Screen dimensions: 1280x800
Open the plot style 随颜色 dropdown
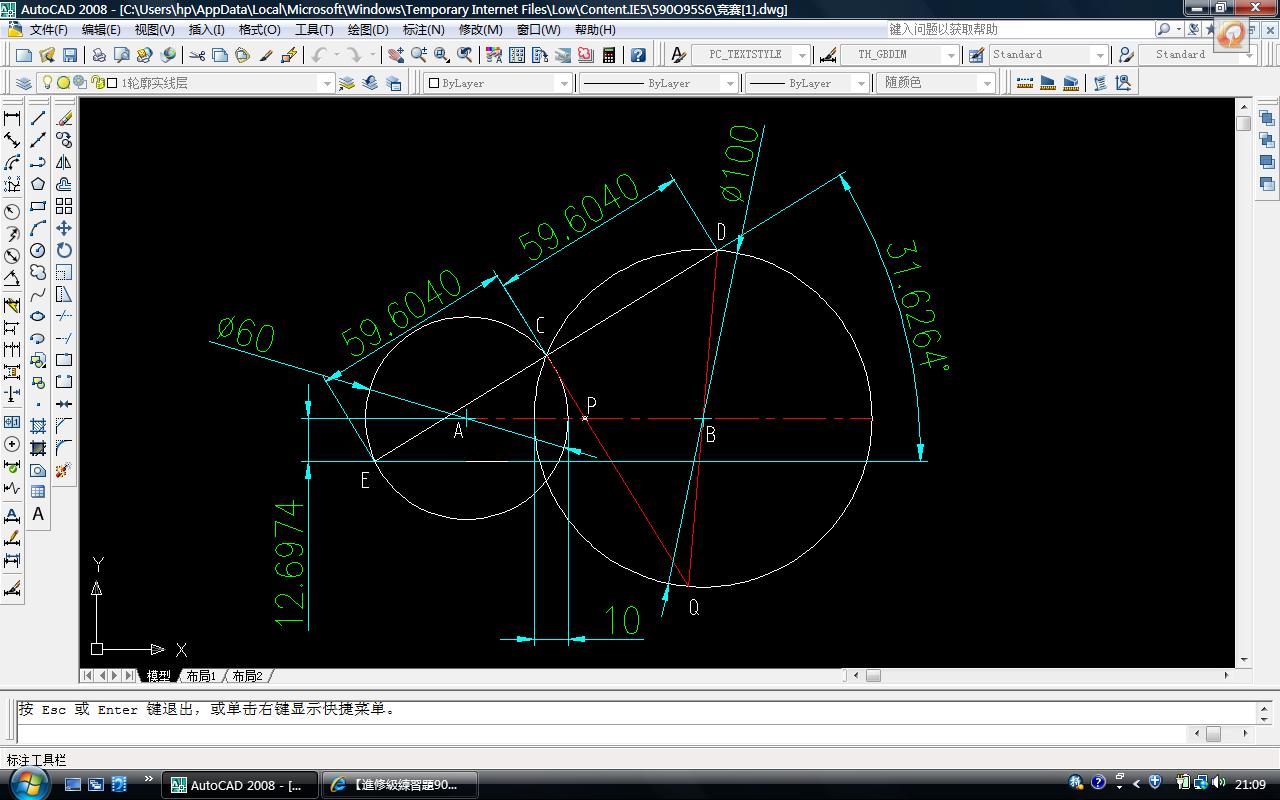[x=988, y=83]
